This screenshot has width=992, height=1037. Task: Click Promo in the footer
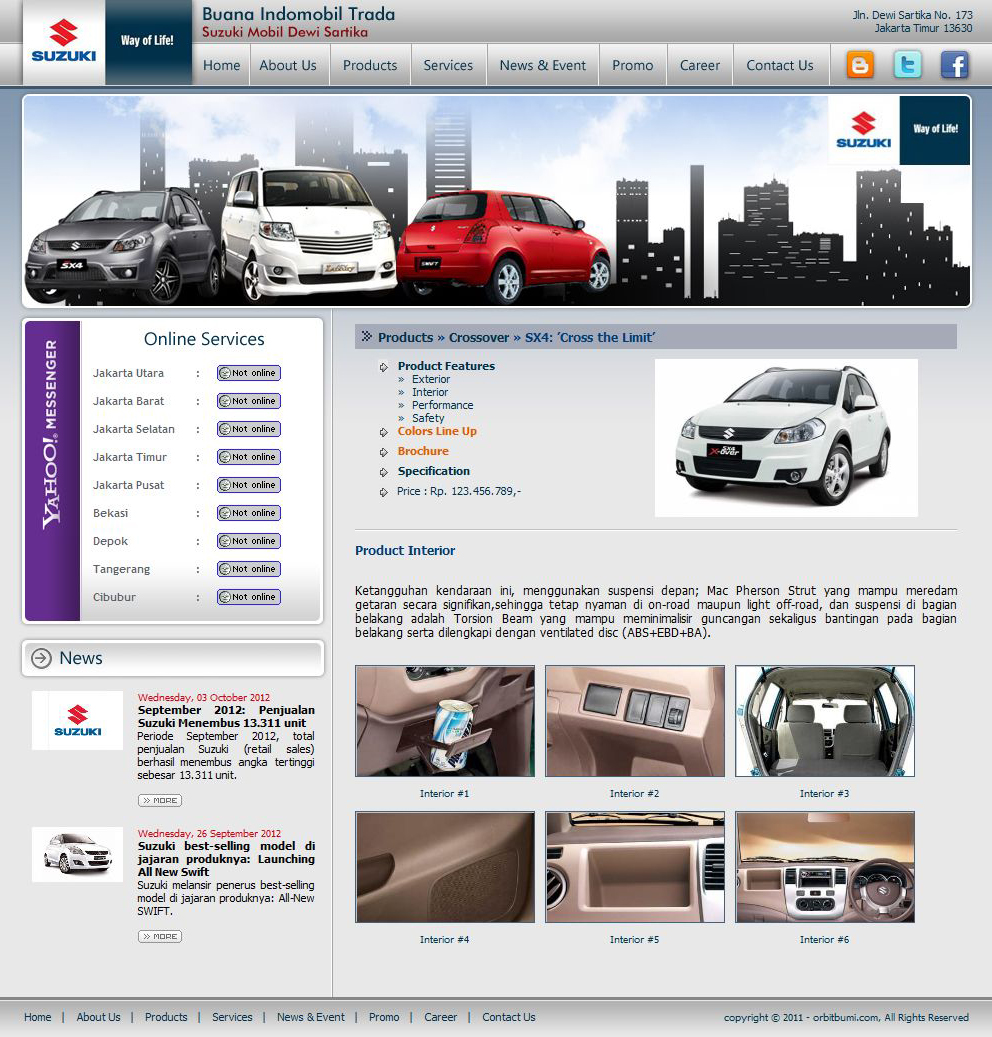tap(384, 1017)
